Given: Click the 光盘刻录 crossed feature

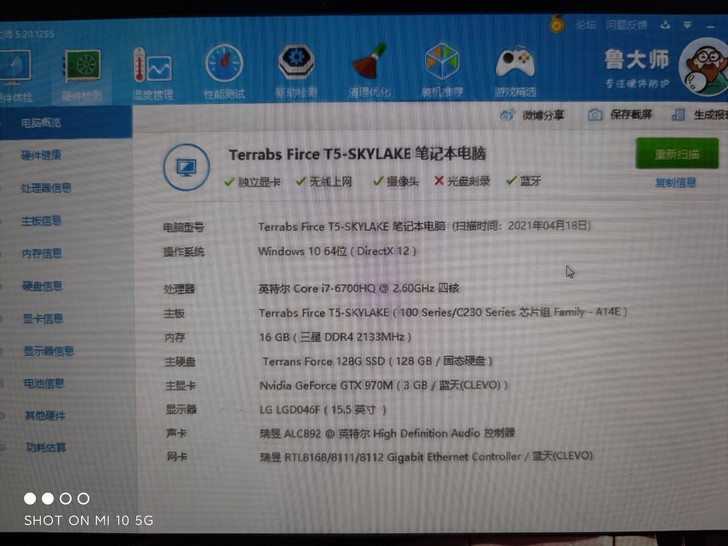Looking at the screenshot, I should click(x=462, y=181).
